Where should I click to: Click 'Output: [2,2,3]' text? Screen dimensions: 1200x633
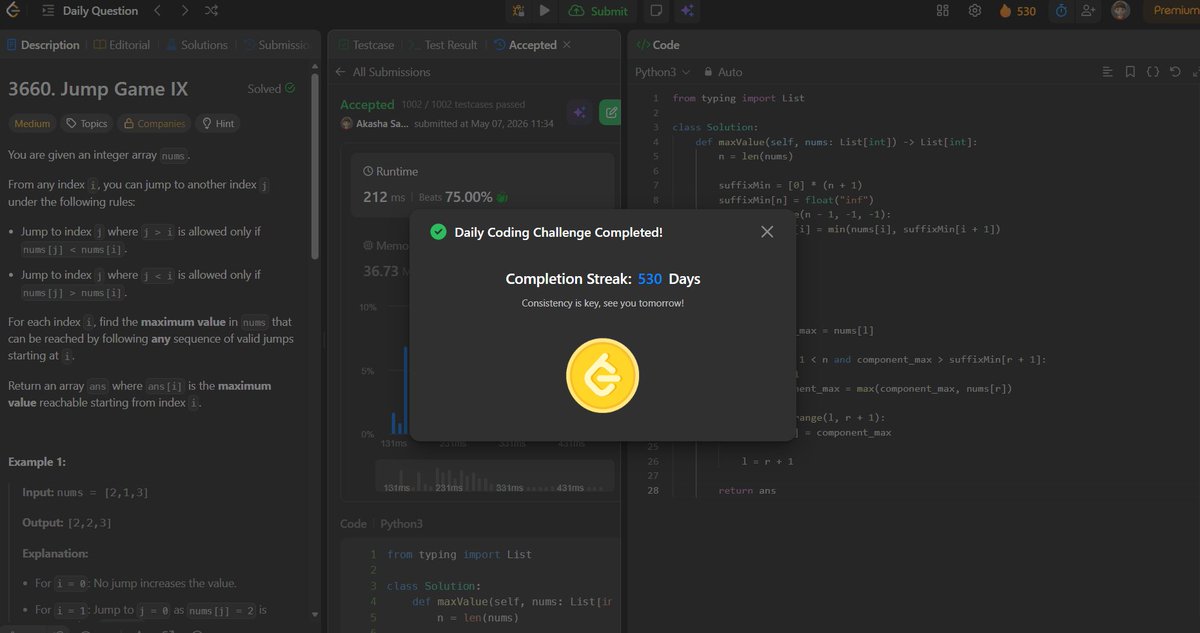click(67, 523)
